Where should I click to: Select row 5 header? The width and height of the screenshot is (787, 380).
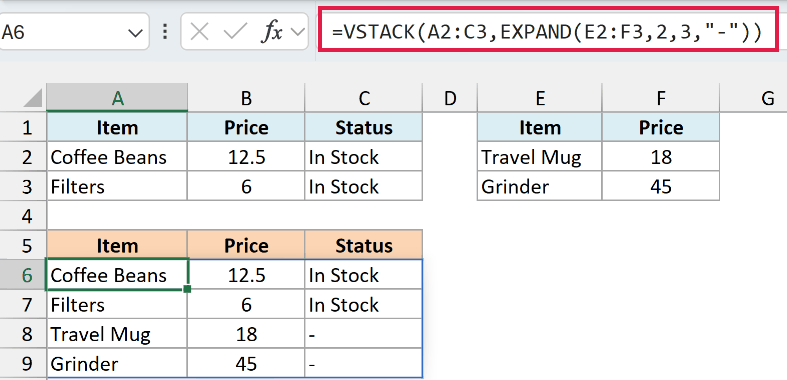23,245
